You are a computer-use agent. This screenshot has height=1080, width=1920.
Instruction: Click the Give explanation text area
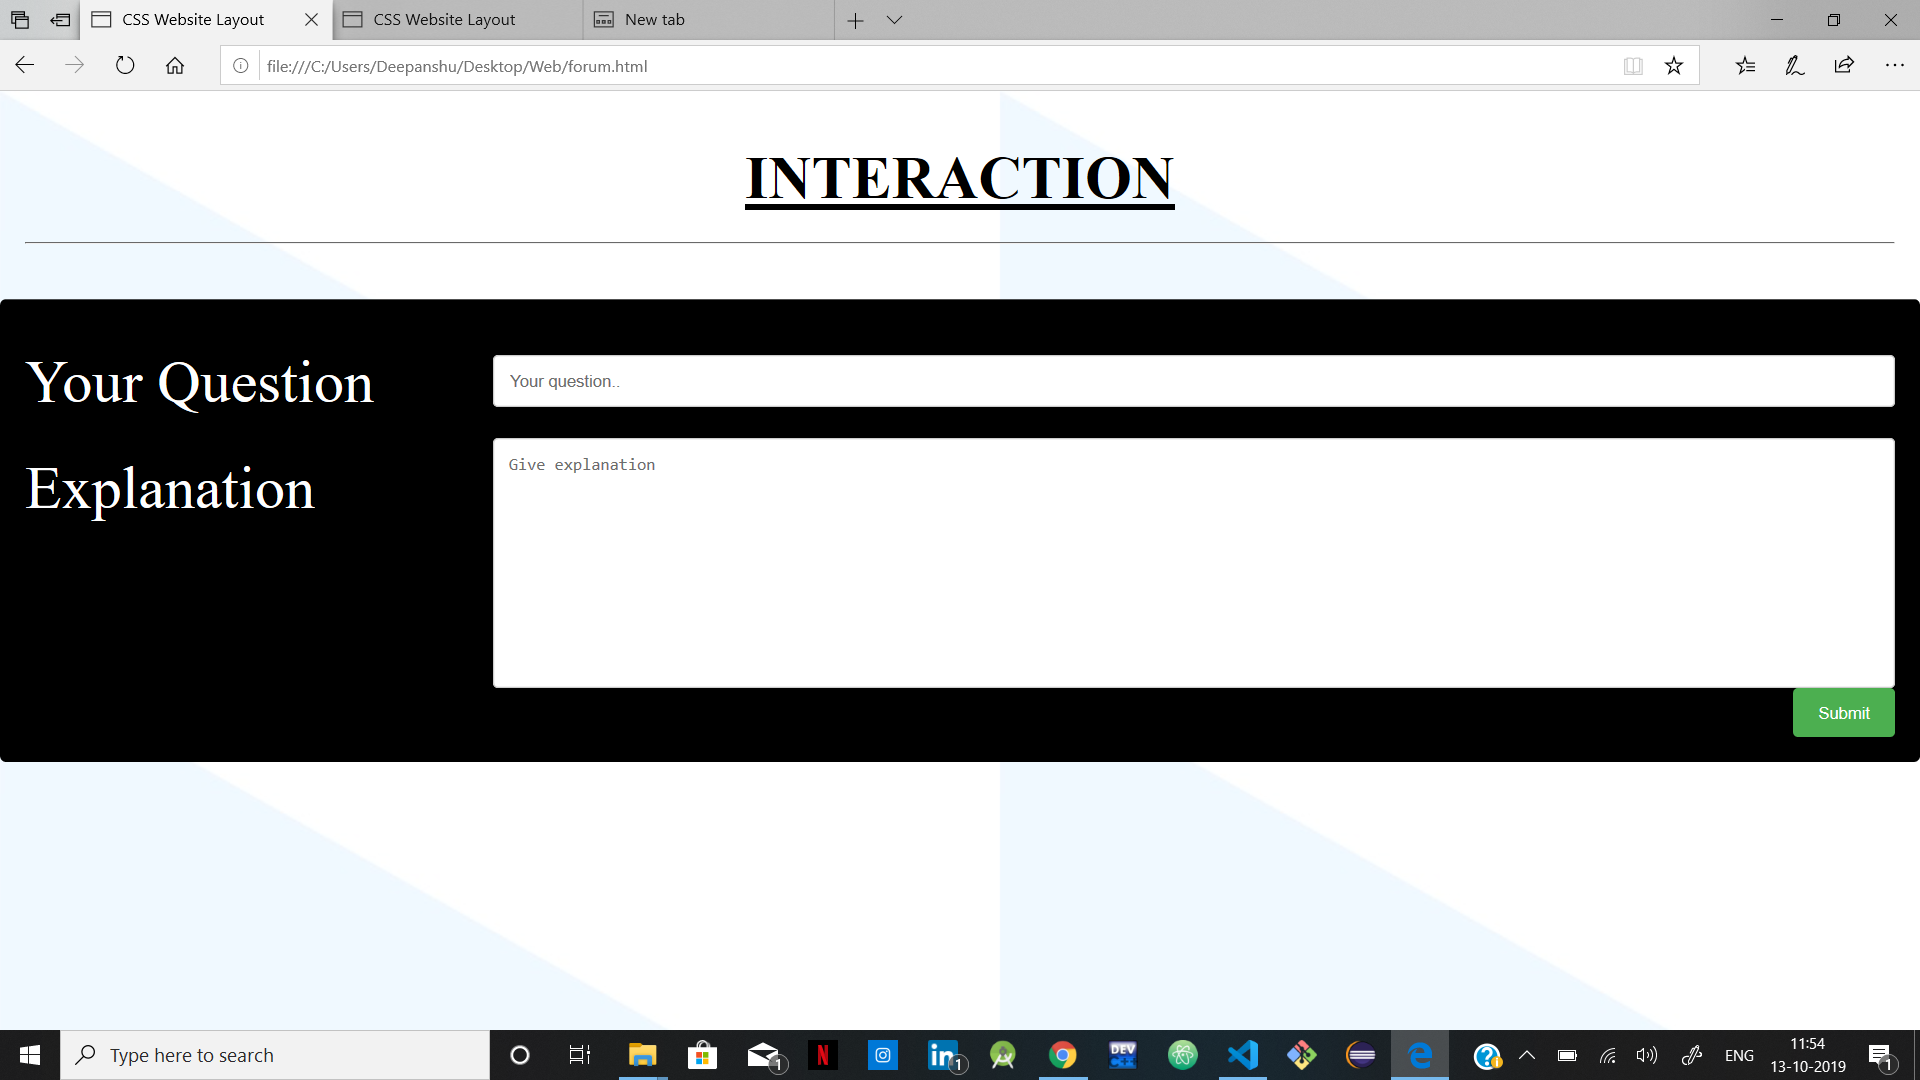(x=1193, y=563)
